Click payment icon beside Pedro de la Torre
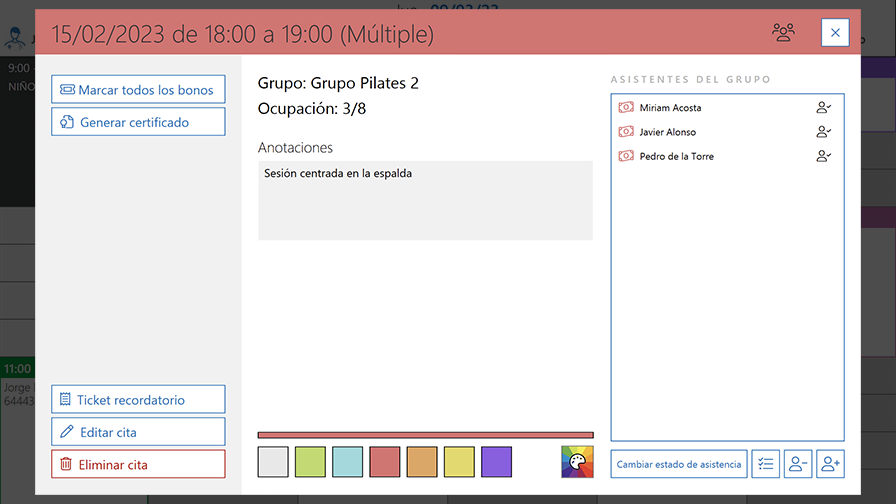Viewport: 896px width, 504px height. [626, 156]
